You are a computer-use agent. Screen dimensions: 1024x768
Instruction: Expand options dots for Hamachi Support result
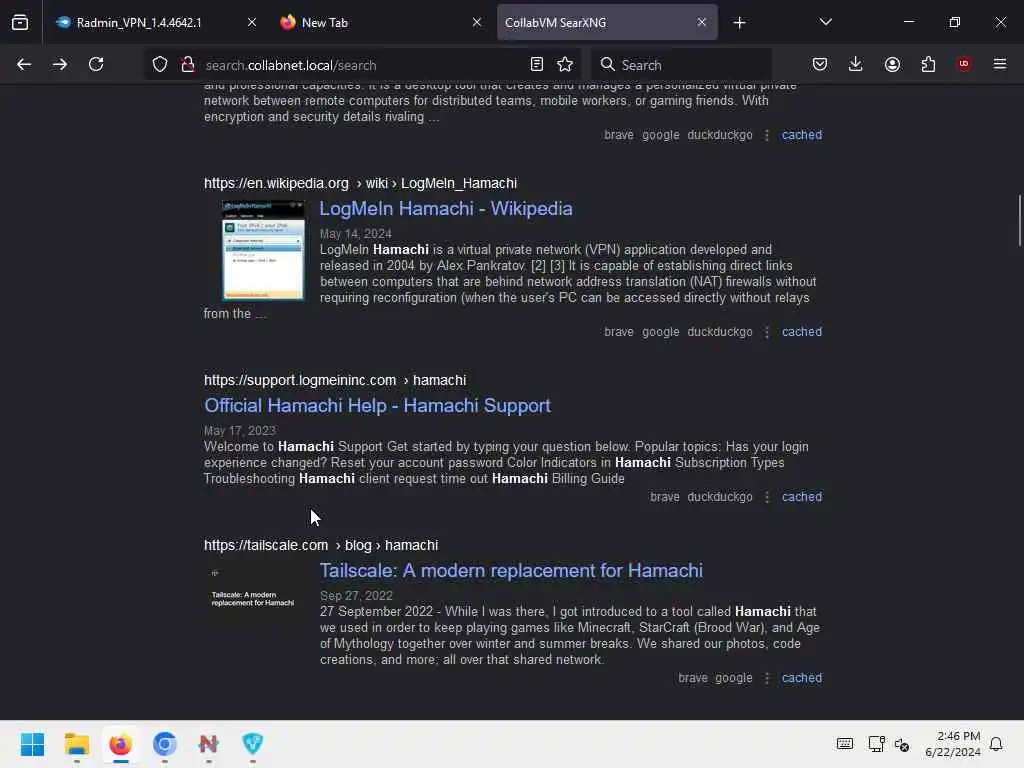tap(767, 497)
